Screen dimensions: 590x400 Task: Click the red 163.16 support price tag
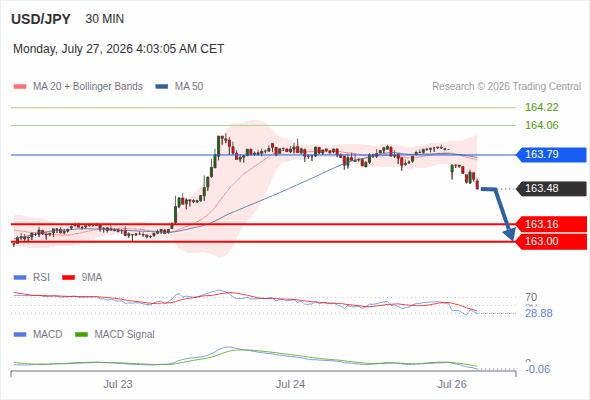click(551, 224)
